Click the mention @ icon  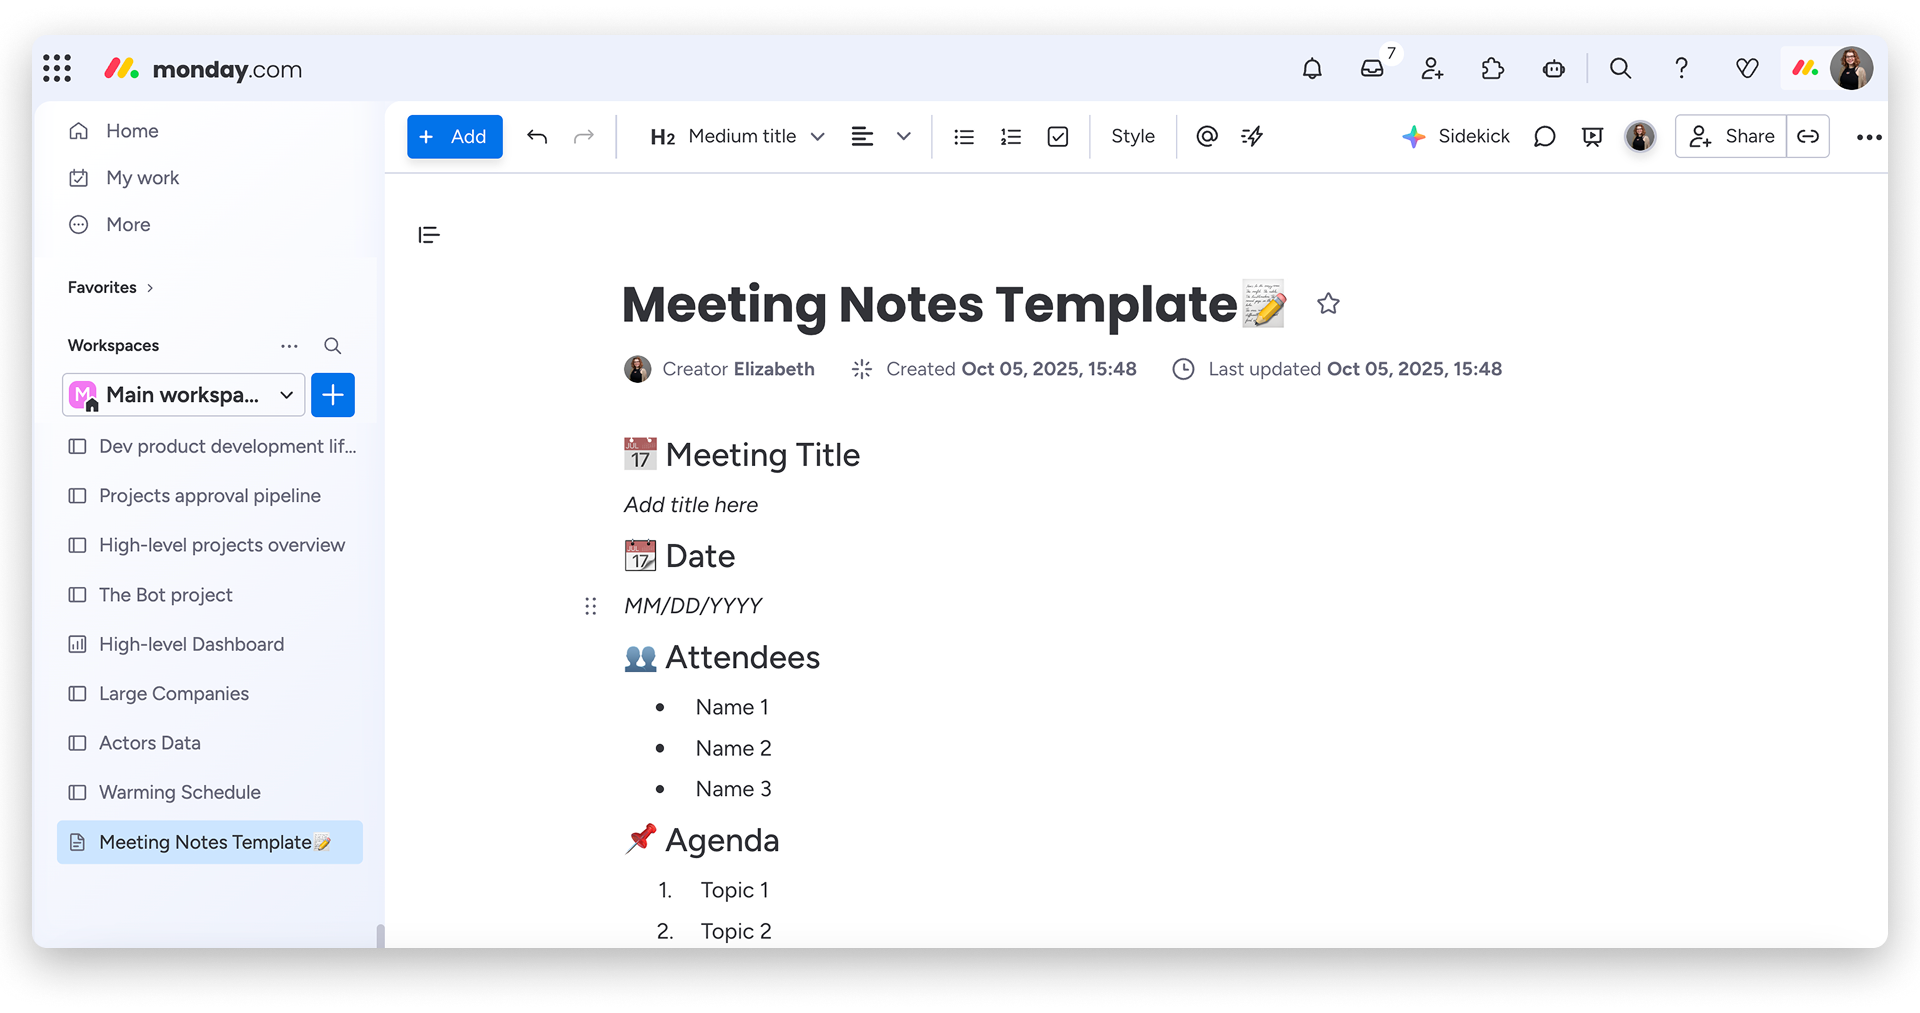tap(1207, 137)
